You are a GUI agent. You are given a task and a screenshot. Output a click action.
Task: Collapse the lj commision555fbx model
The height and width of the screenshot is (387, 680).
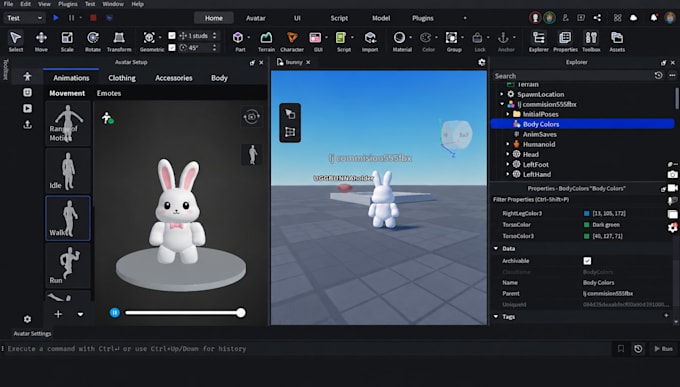tap(502, 104)
